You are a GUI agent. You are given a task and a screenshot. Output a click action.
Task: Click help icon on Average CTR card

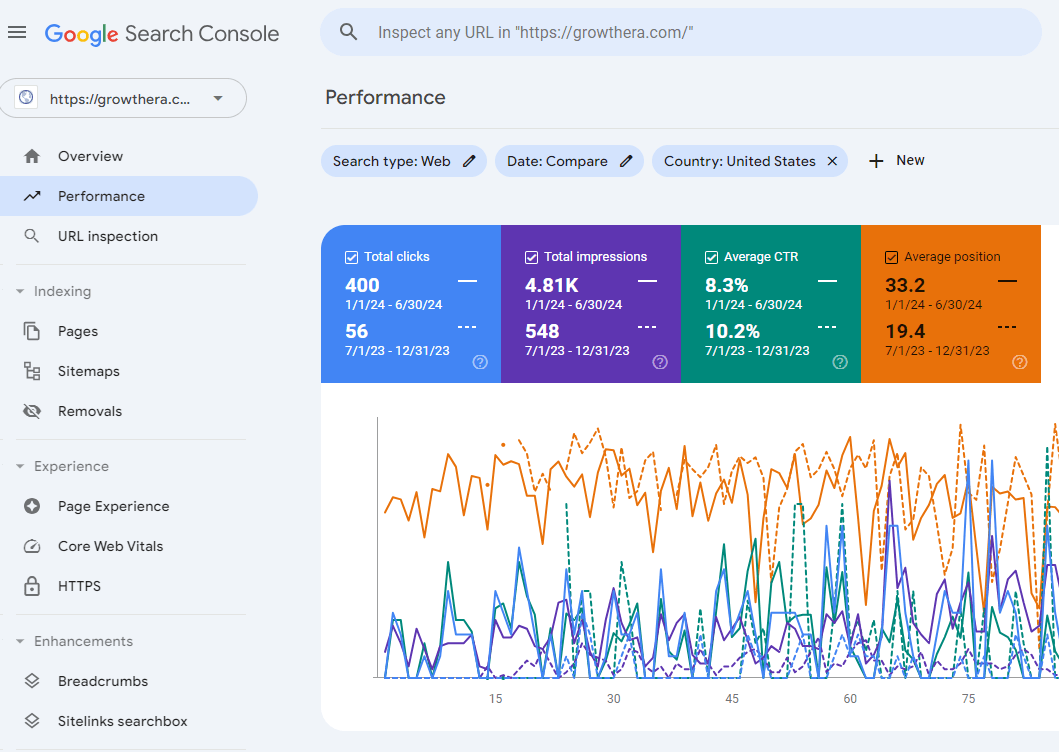[x=840, y=362]
